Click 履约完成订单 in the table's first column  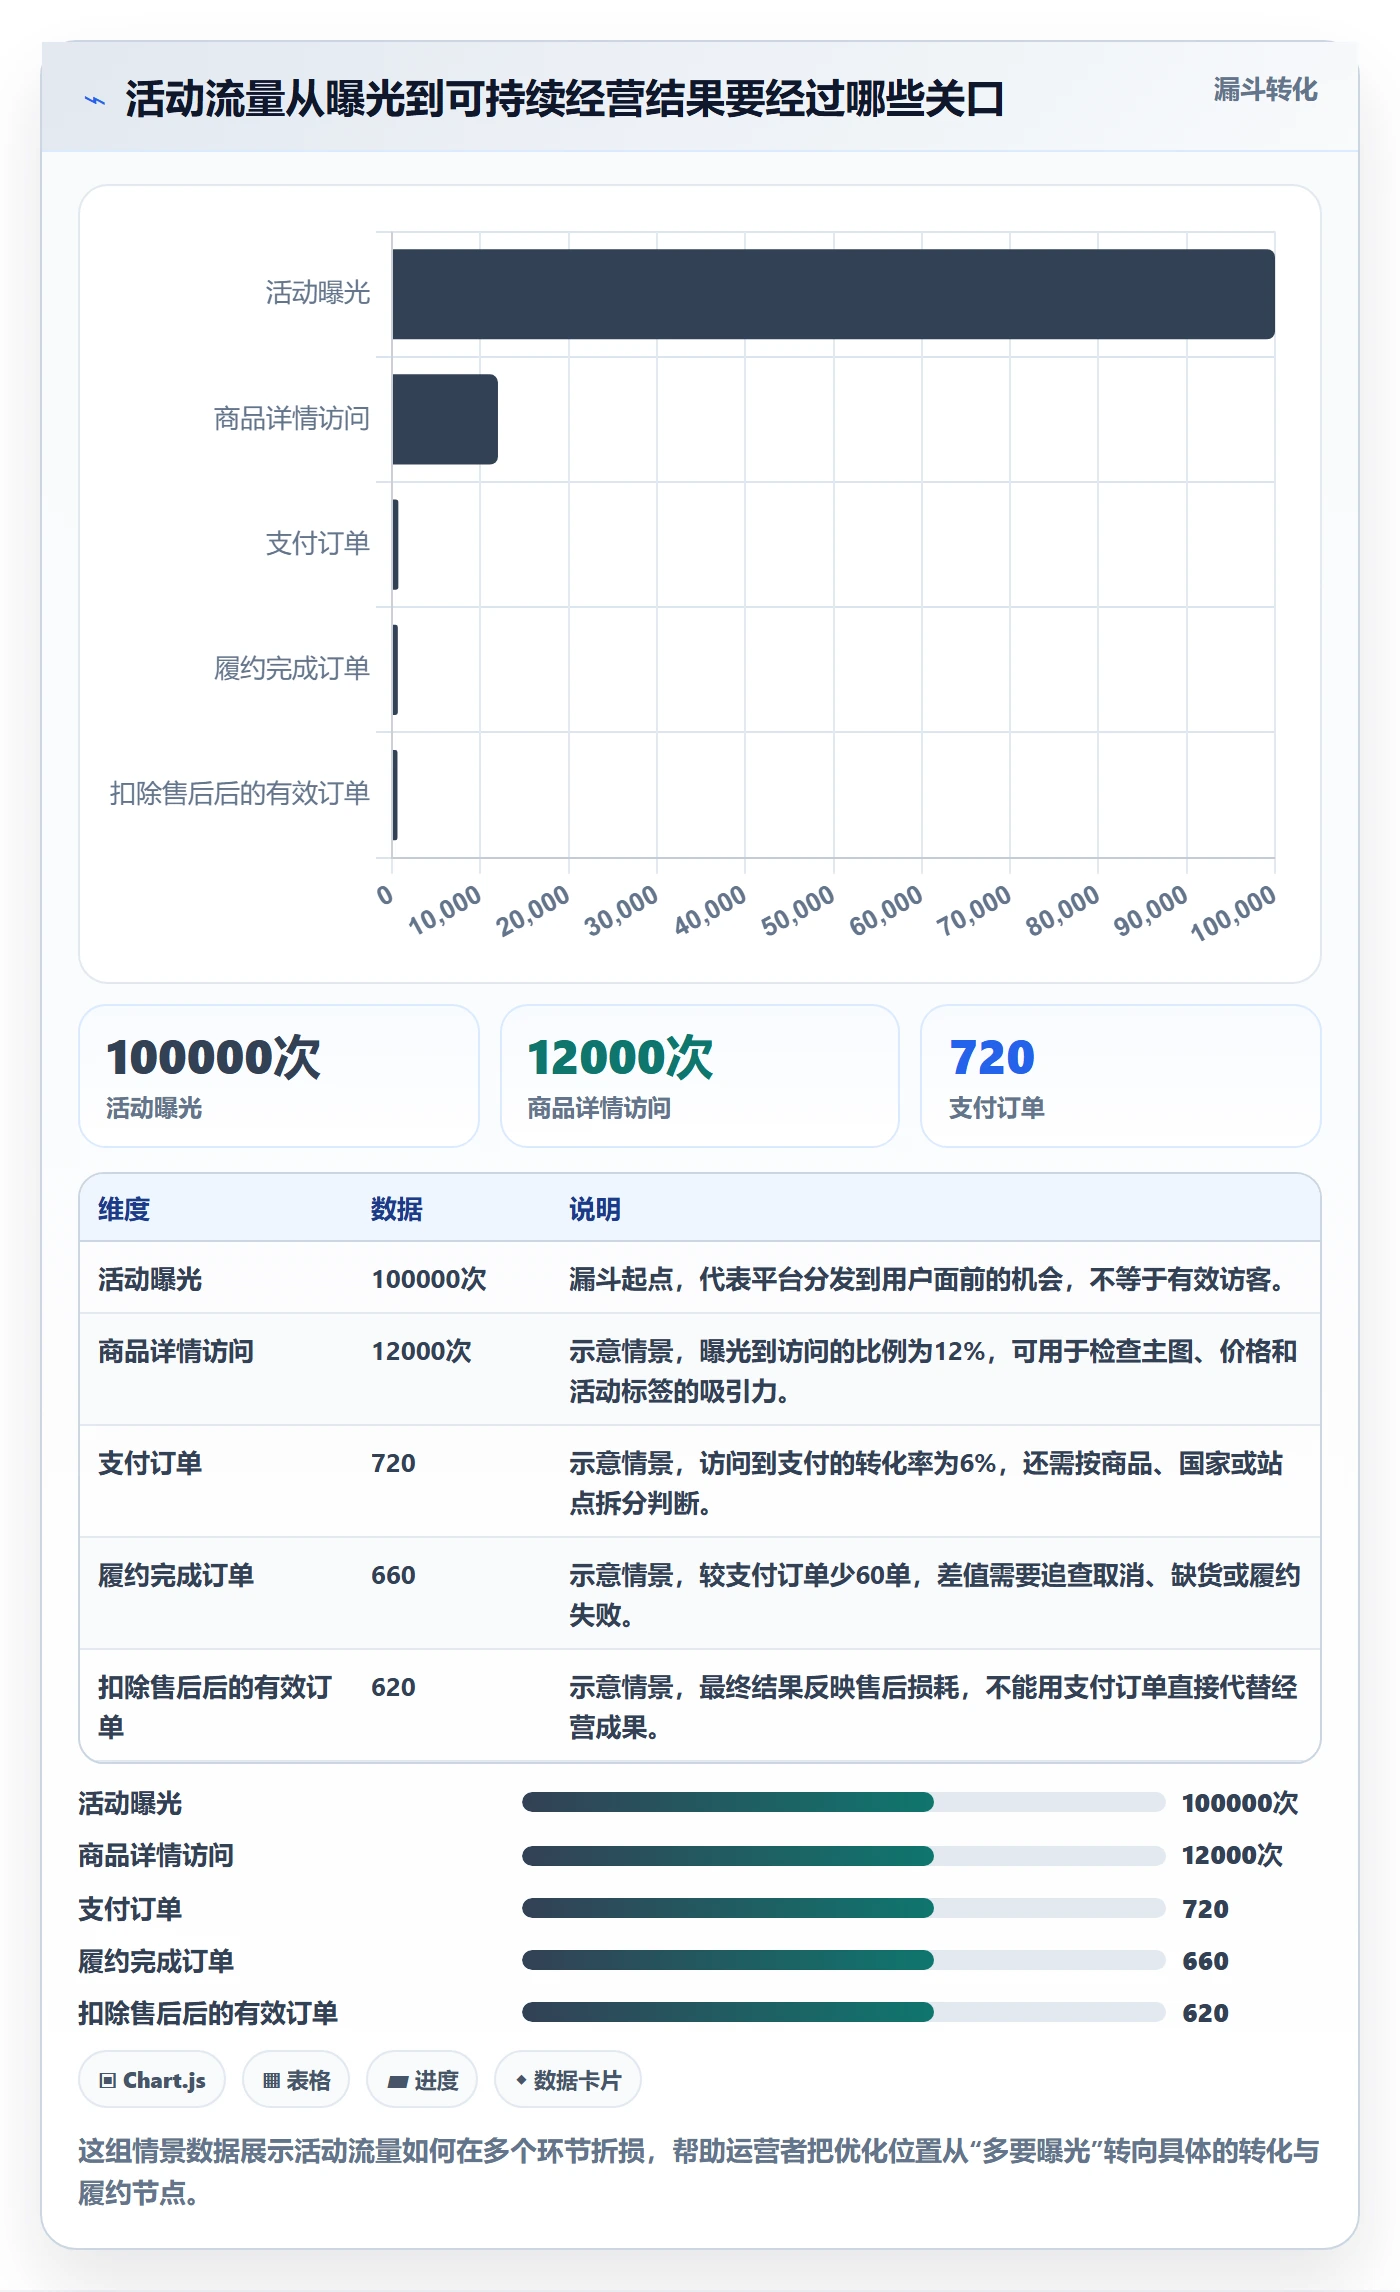(176, 1575)
